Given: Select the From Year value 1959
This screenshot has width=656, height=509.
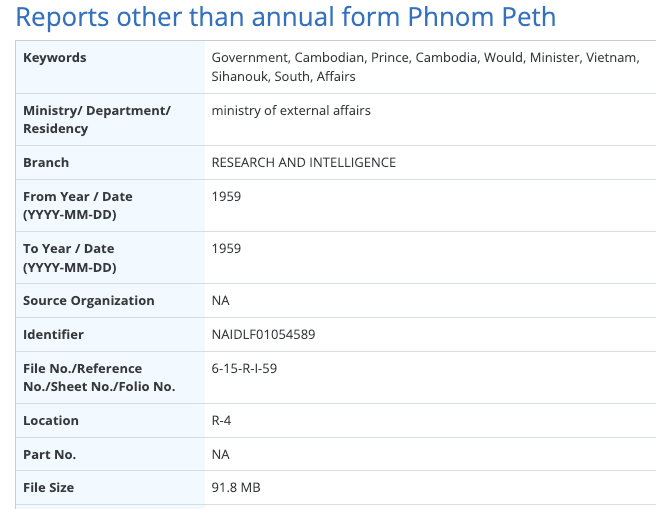Looking at the screenshot, I should [x=226, y=196].
